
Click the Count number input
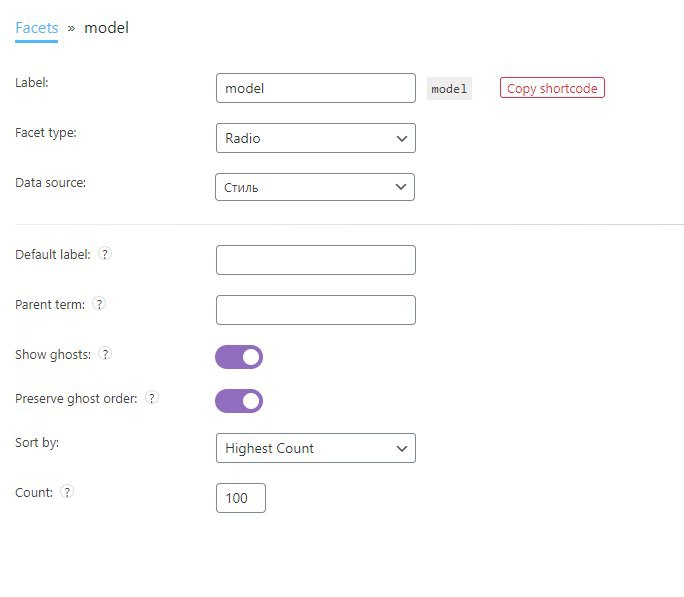point(240,498)
